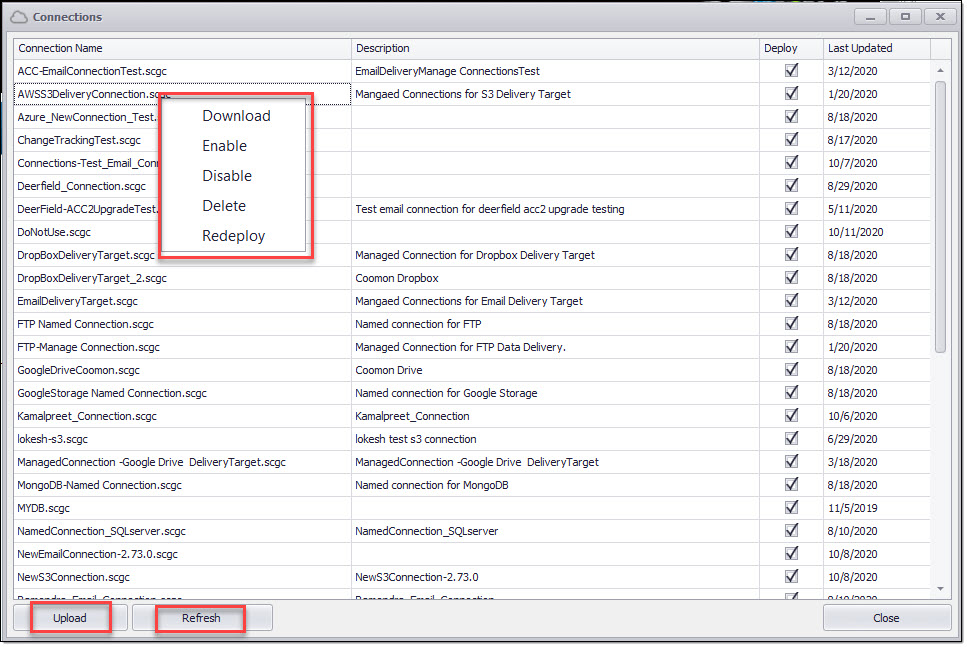Select the lokesh-s3.scgc connection
The height and width of the screenshot is (647, 967).
(53, 439)
